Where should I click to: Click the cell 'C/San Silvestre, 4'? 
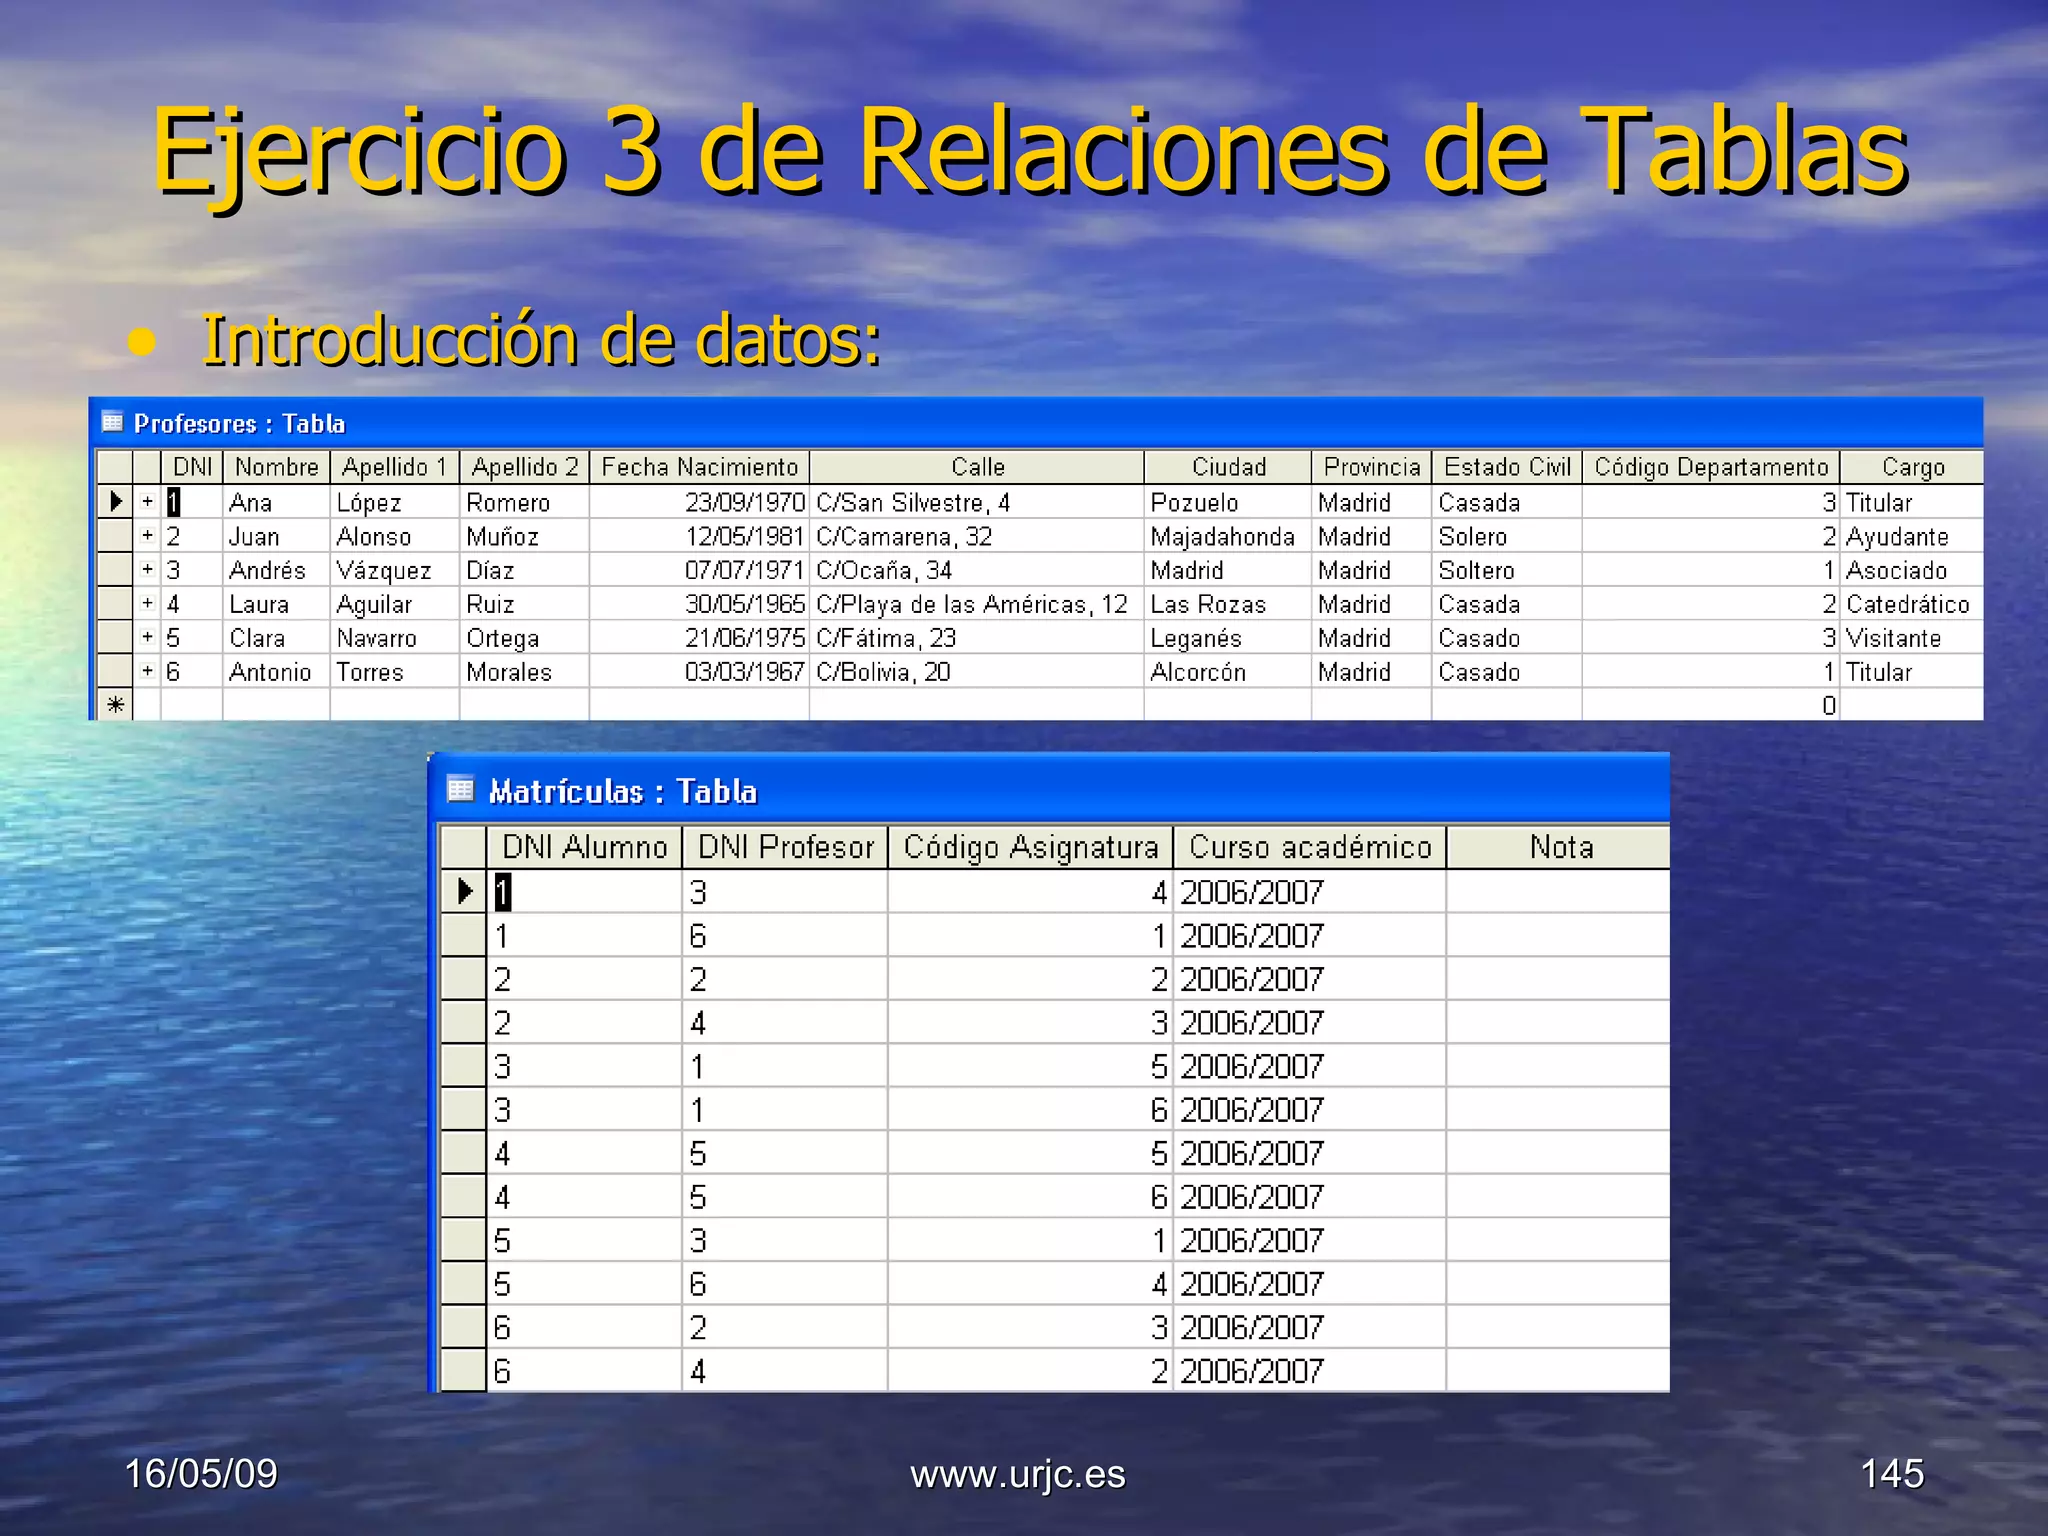pos(977,502)
